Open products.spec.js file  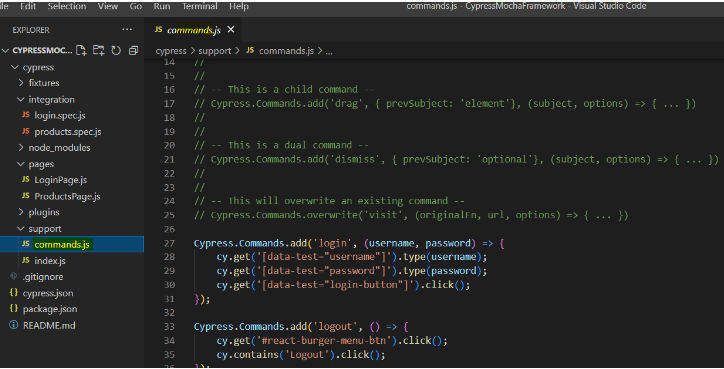pos(68,132)
